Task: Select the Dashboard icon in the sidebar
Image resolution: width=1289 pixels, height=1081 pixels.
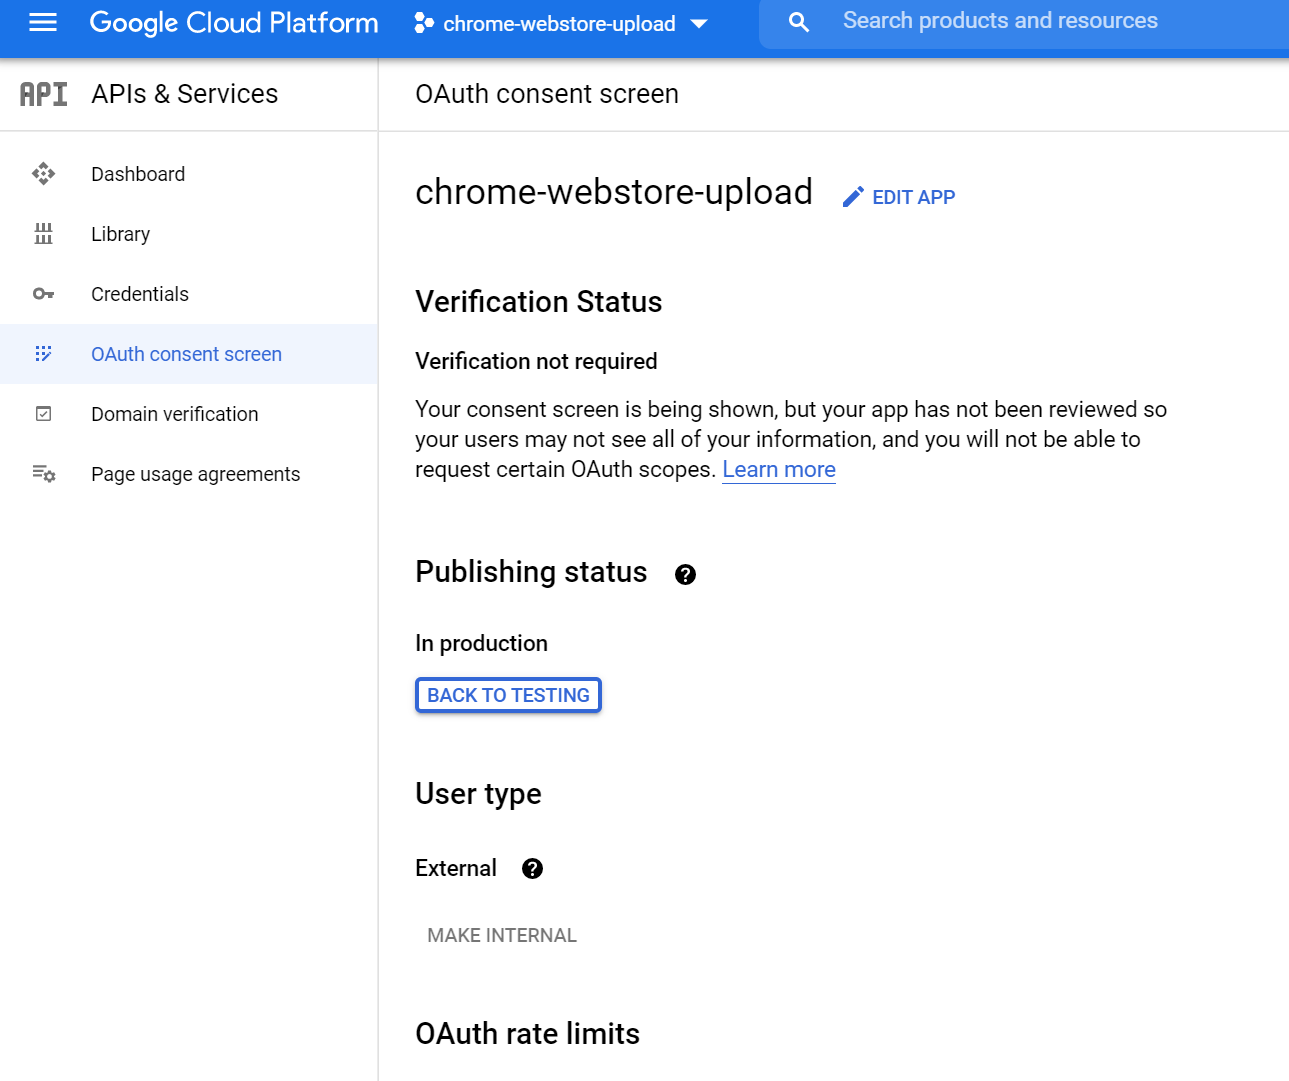Action: pyautogui.click(x=44, y=173)
